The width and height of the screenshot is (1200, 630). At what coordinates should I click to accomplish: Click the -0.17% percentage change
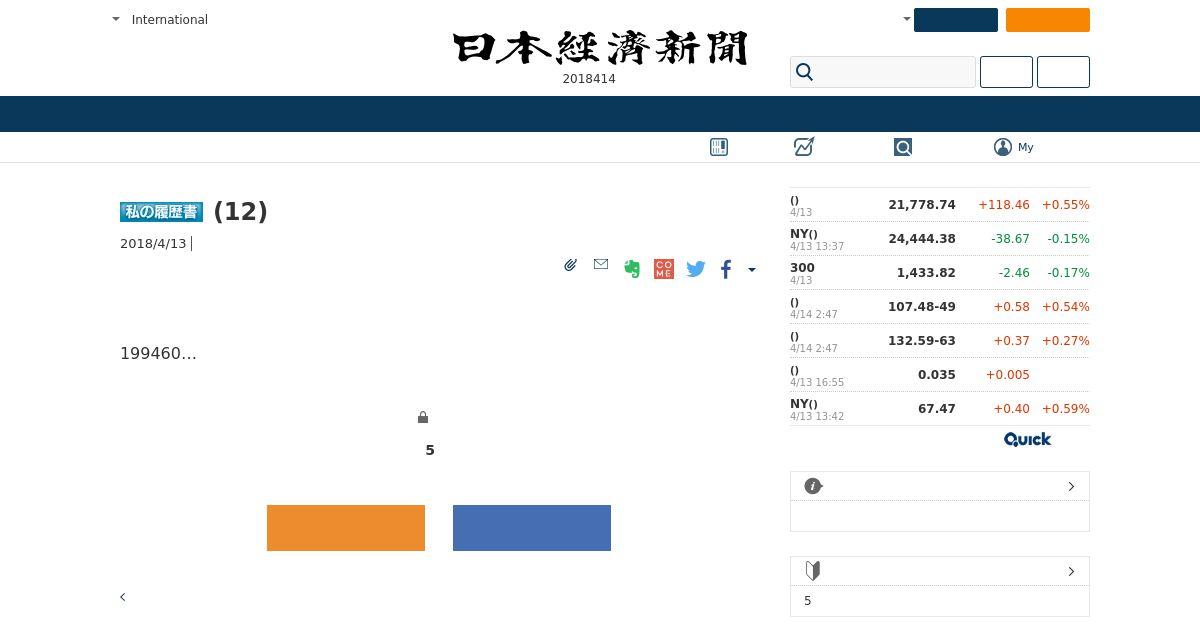click(x=1068, y=273)
